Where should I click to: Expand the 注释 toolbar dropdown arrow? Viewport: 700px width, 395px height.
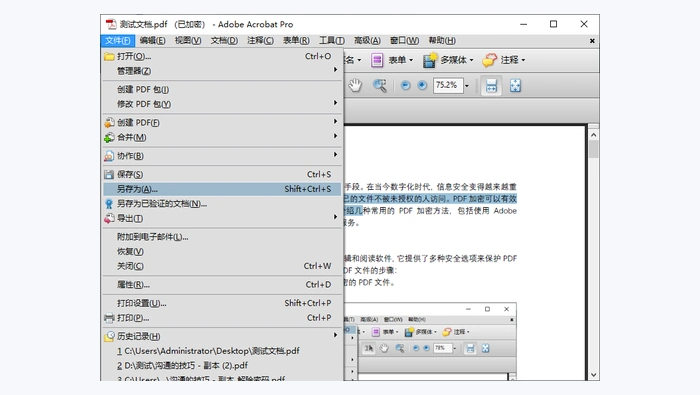point(523,60)
